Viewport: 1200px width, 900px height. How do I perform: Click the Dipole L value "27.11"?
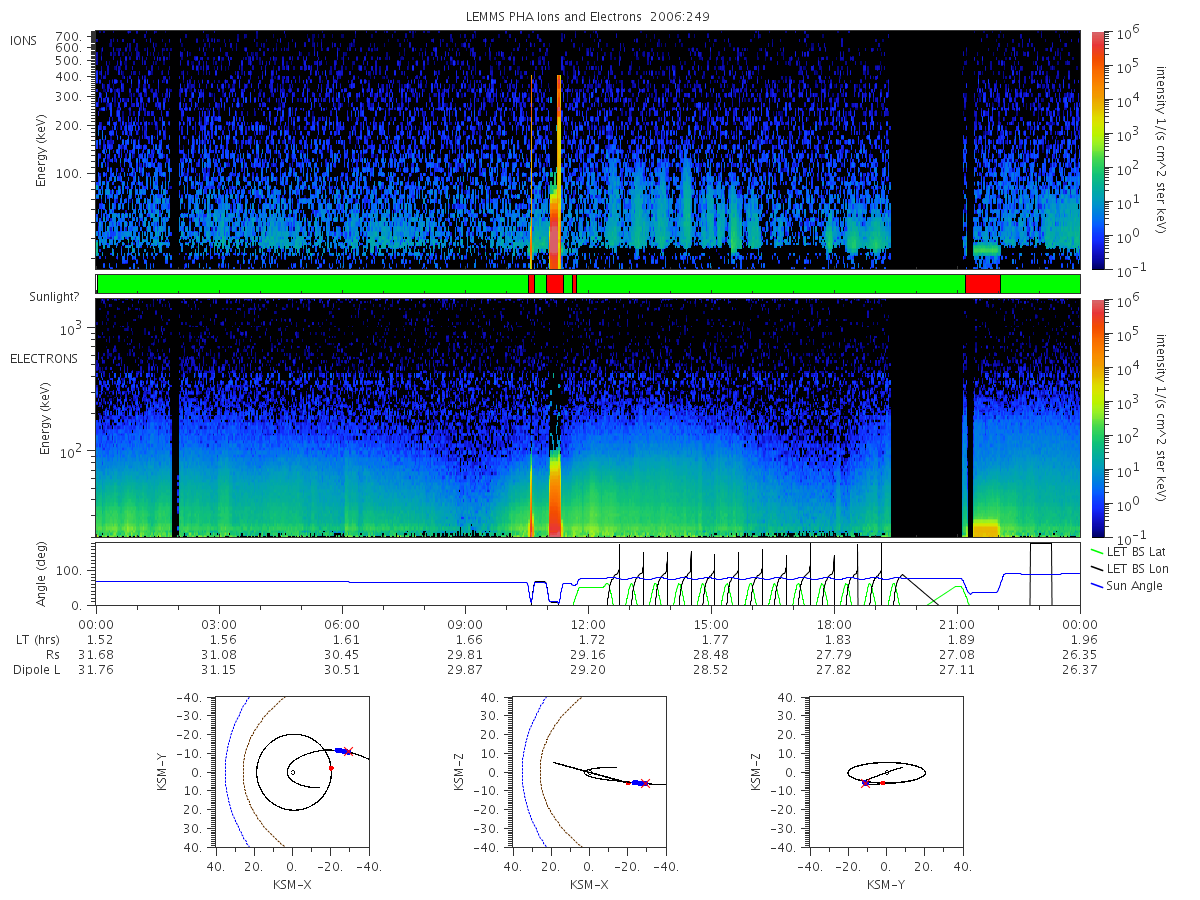957,670
